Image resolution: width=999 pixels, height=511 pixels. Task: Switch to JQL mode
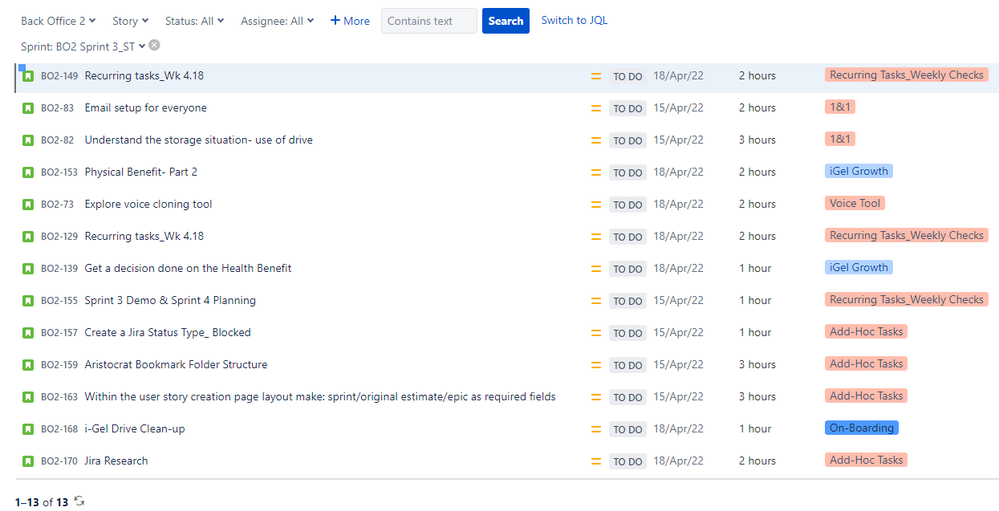click(x=574, y=20)
